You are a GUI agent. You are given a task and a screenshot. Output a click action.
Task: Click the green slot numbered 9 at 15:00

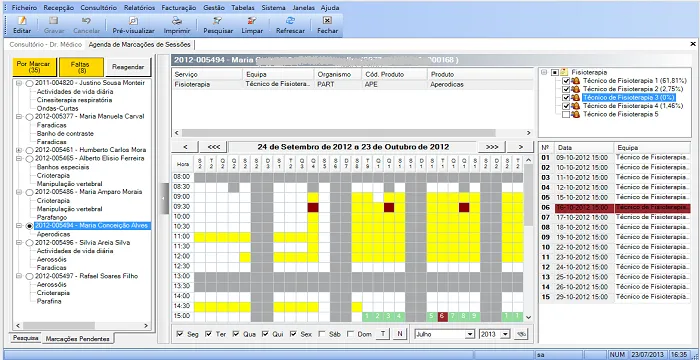pyautogui.click(x=475, y=316)
